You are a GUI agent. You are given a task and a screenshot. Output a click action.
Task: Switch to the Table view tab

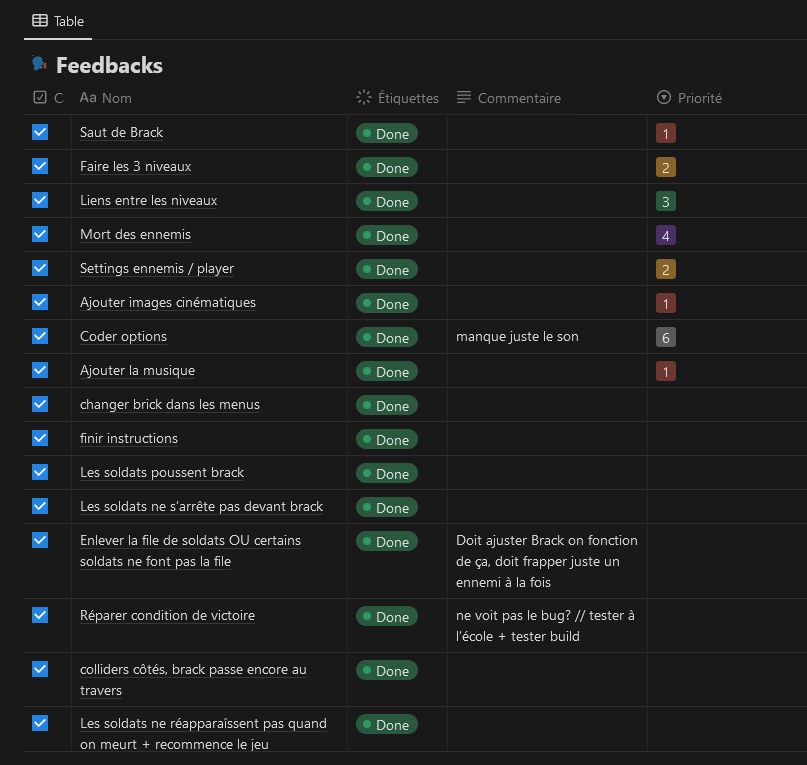click(59, 21)
